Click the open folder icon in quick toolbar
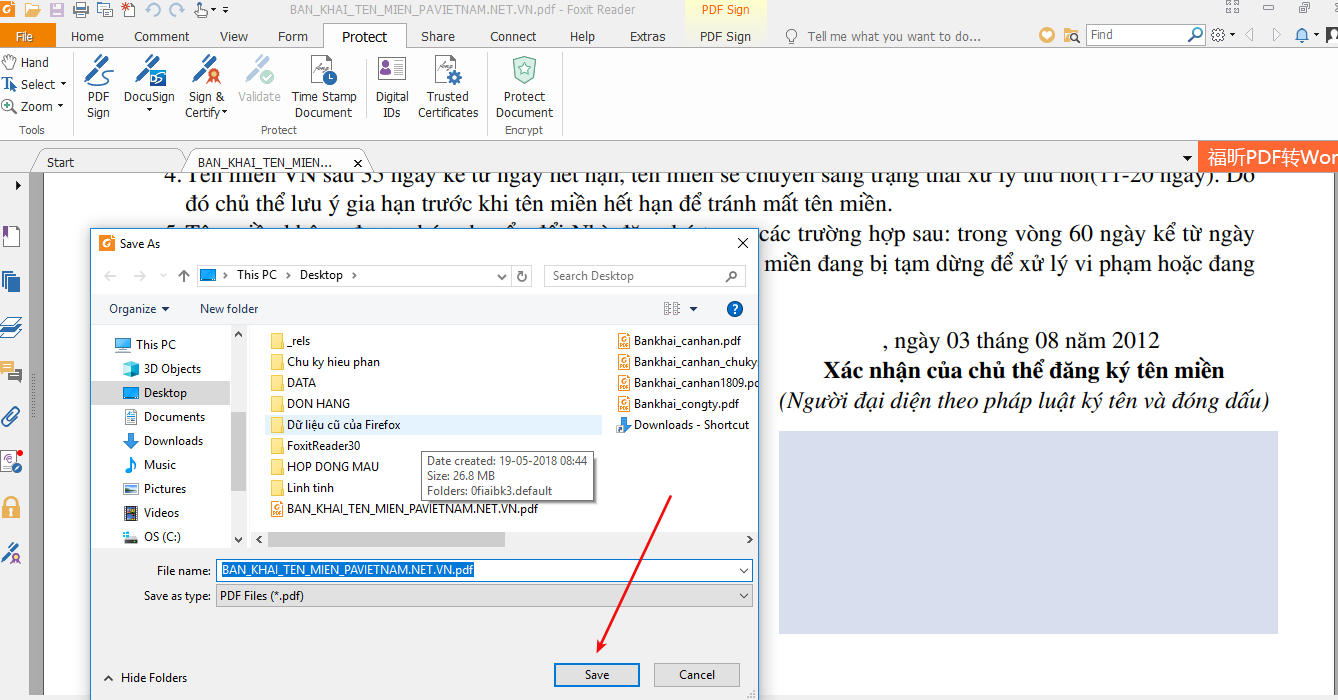1338x700 pixels. click(32, 10)
